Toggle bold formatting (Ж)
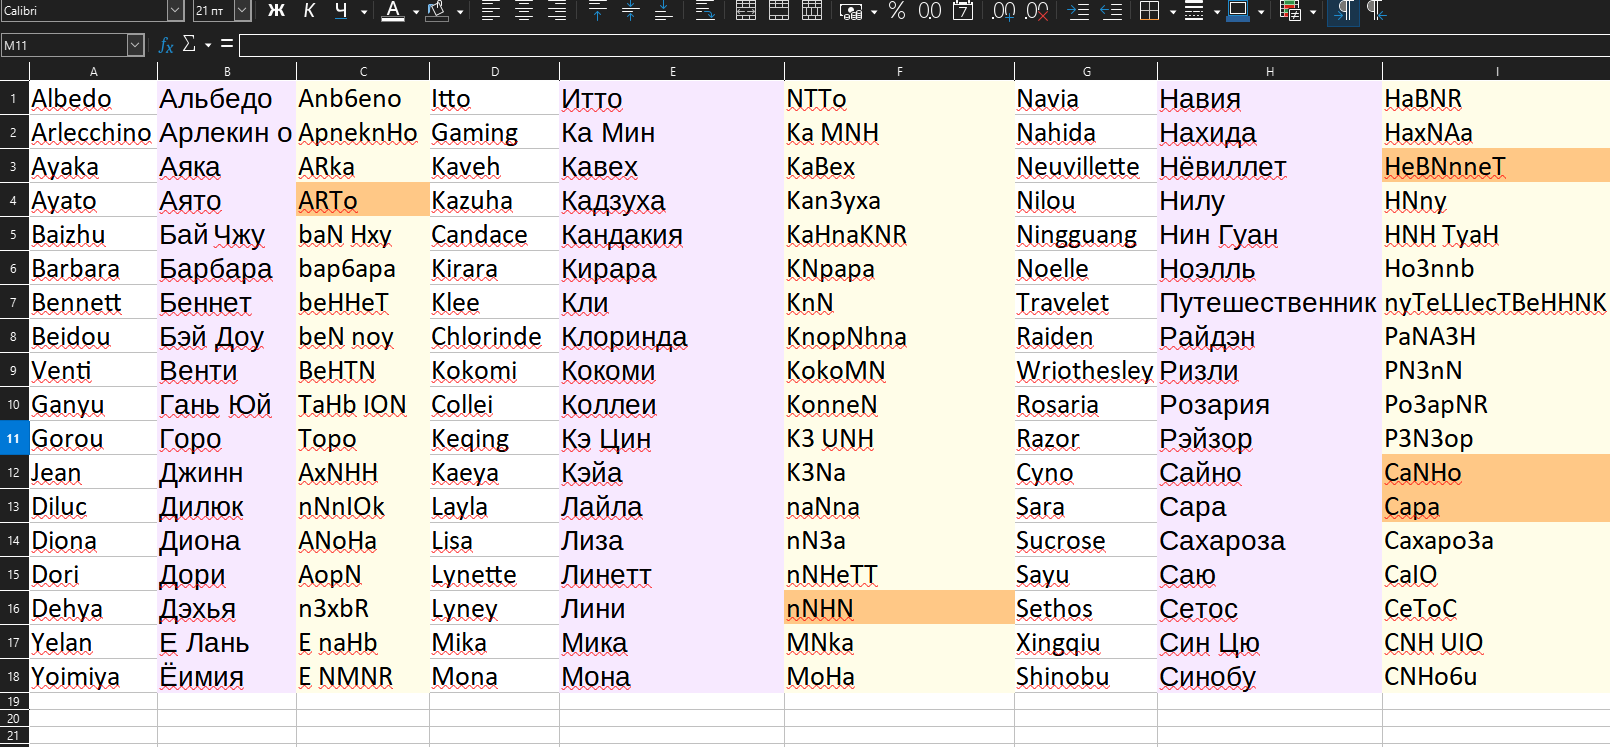The width and height of the screenshot is (1610, 747). tap(277, 11)
